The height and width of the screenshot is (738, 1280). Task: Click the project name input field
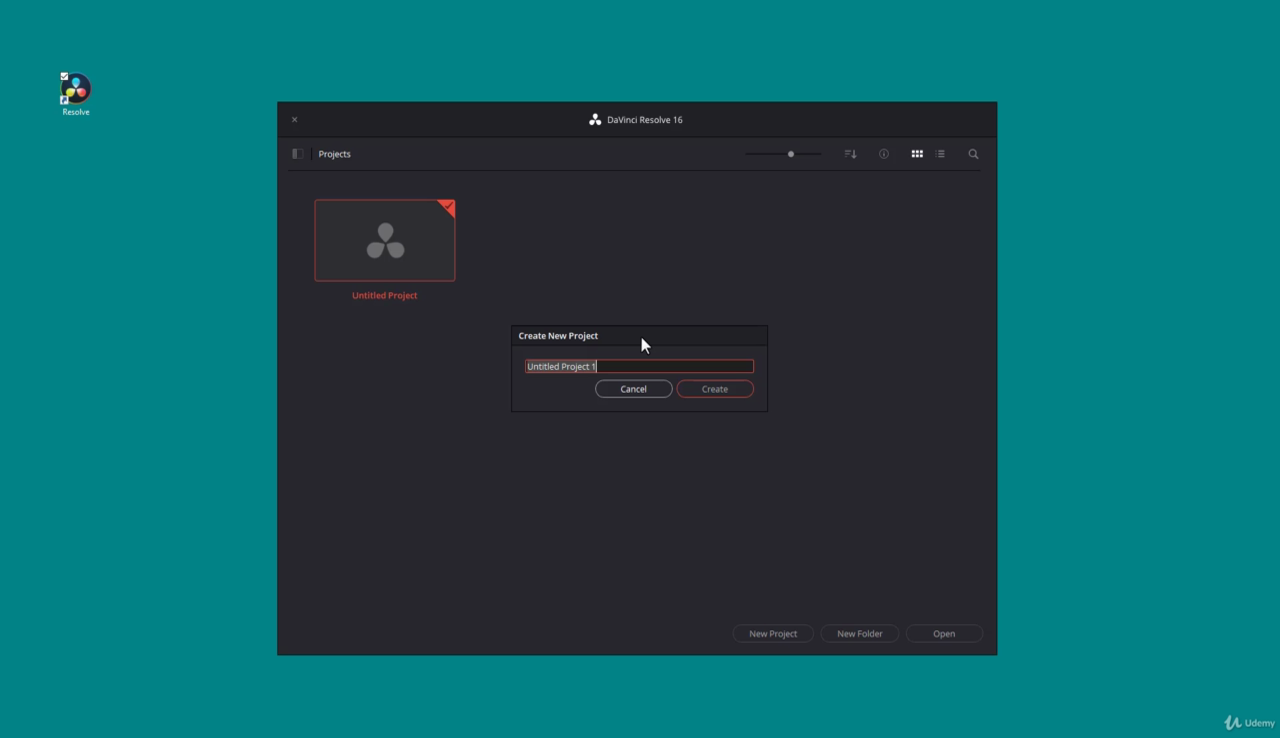639,366
